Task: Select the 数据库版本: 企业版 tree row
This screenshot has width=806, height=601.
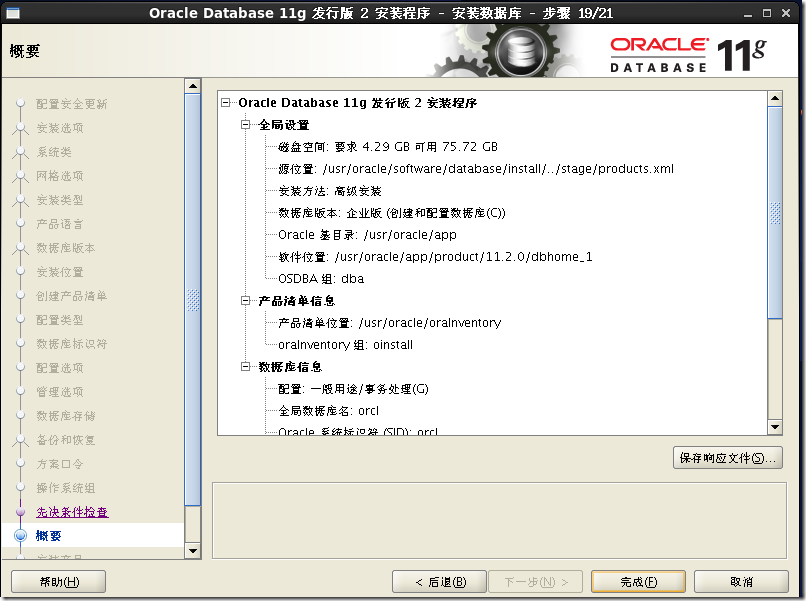Action: (392, 213)
